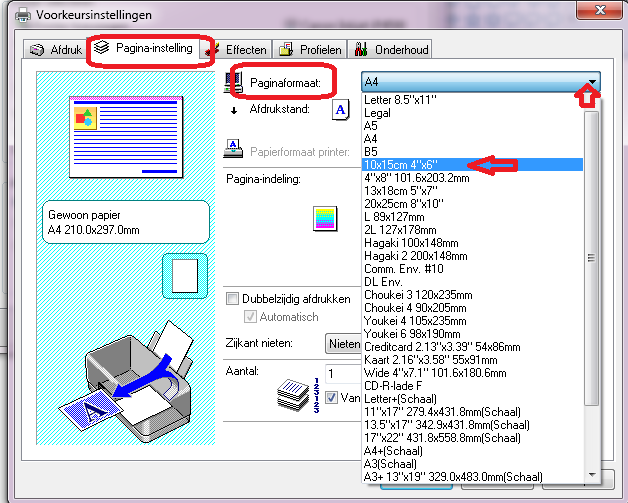628x503 pixels.
Task: Select Choukei 4 90x205mm
Action: [x=472, y=308]
